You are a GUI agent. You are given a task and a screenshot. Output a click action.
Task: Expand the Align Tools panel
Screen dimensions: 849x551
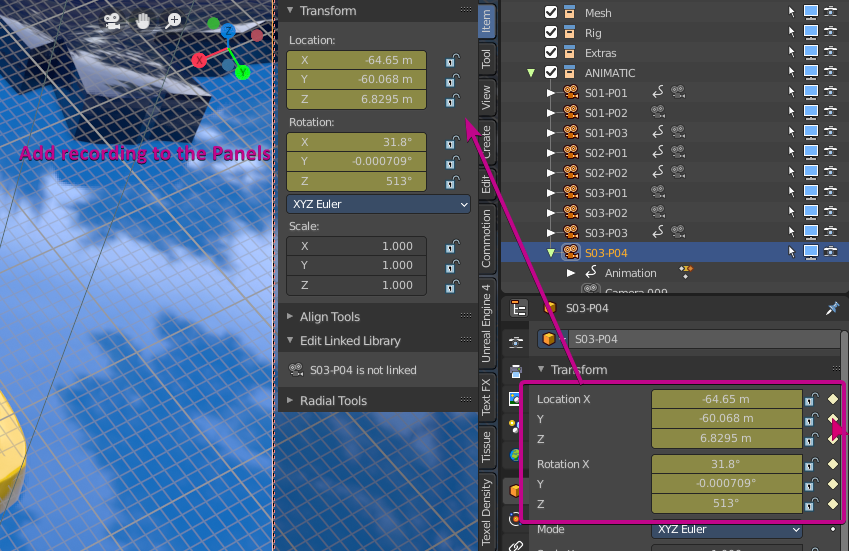pyautogui.click(x=290, y=316)
